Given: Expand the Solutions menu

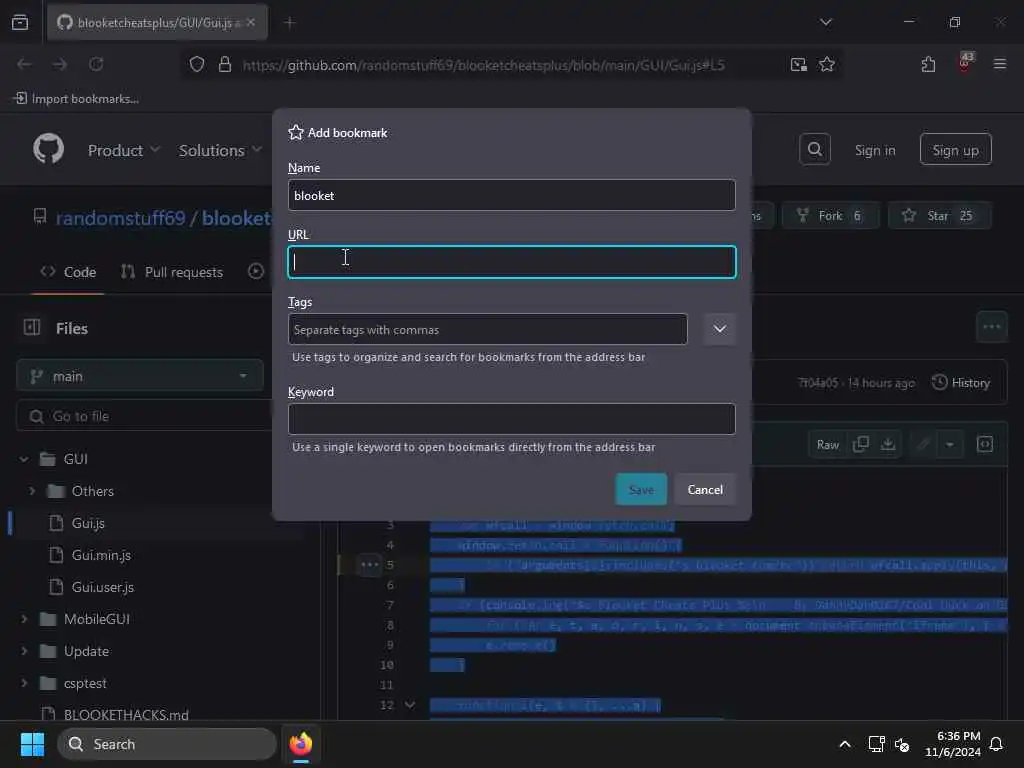Looking at the screenshot, I should coord(220,150).
